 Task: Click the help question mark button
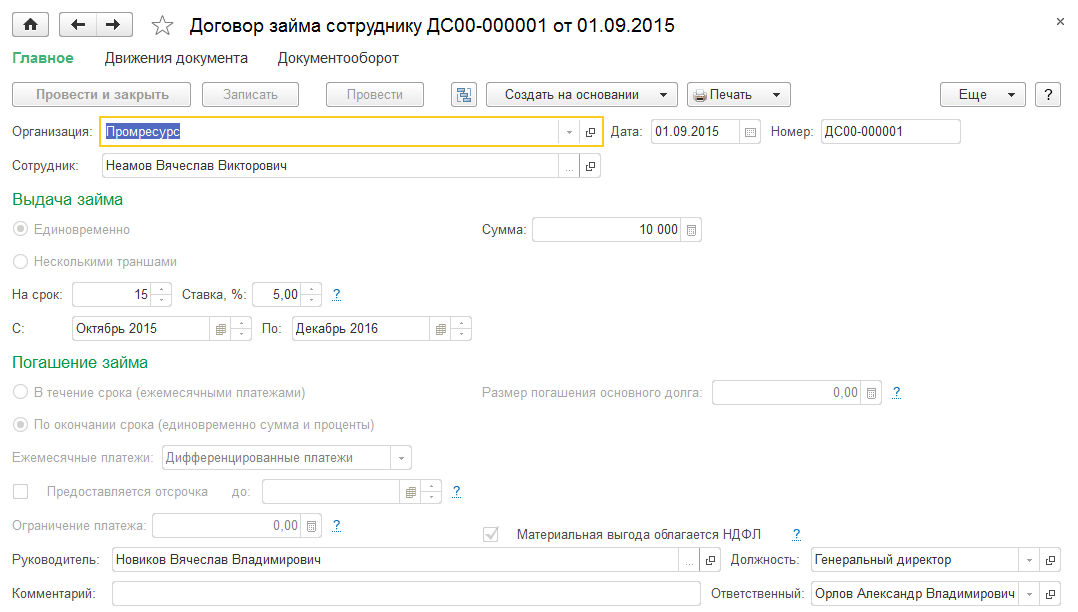coord(1048,95)
